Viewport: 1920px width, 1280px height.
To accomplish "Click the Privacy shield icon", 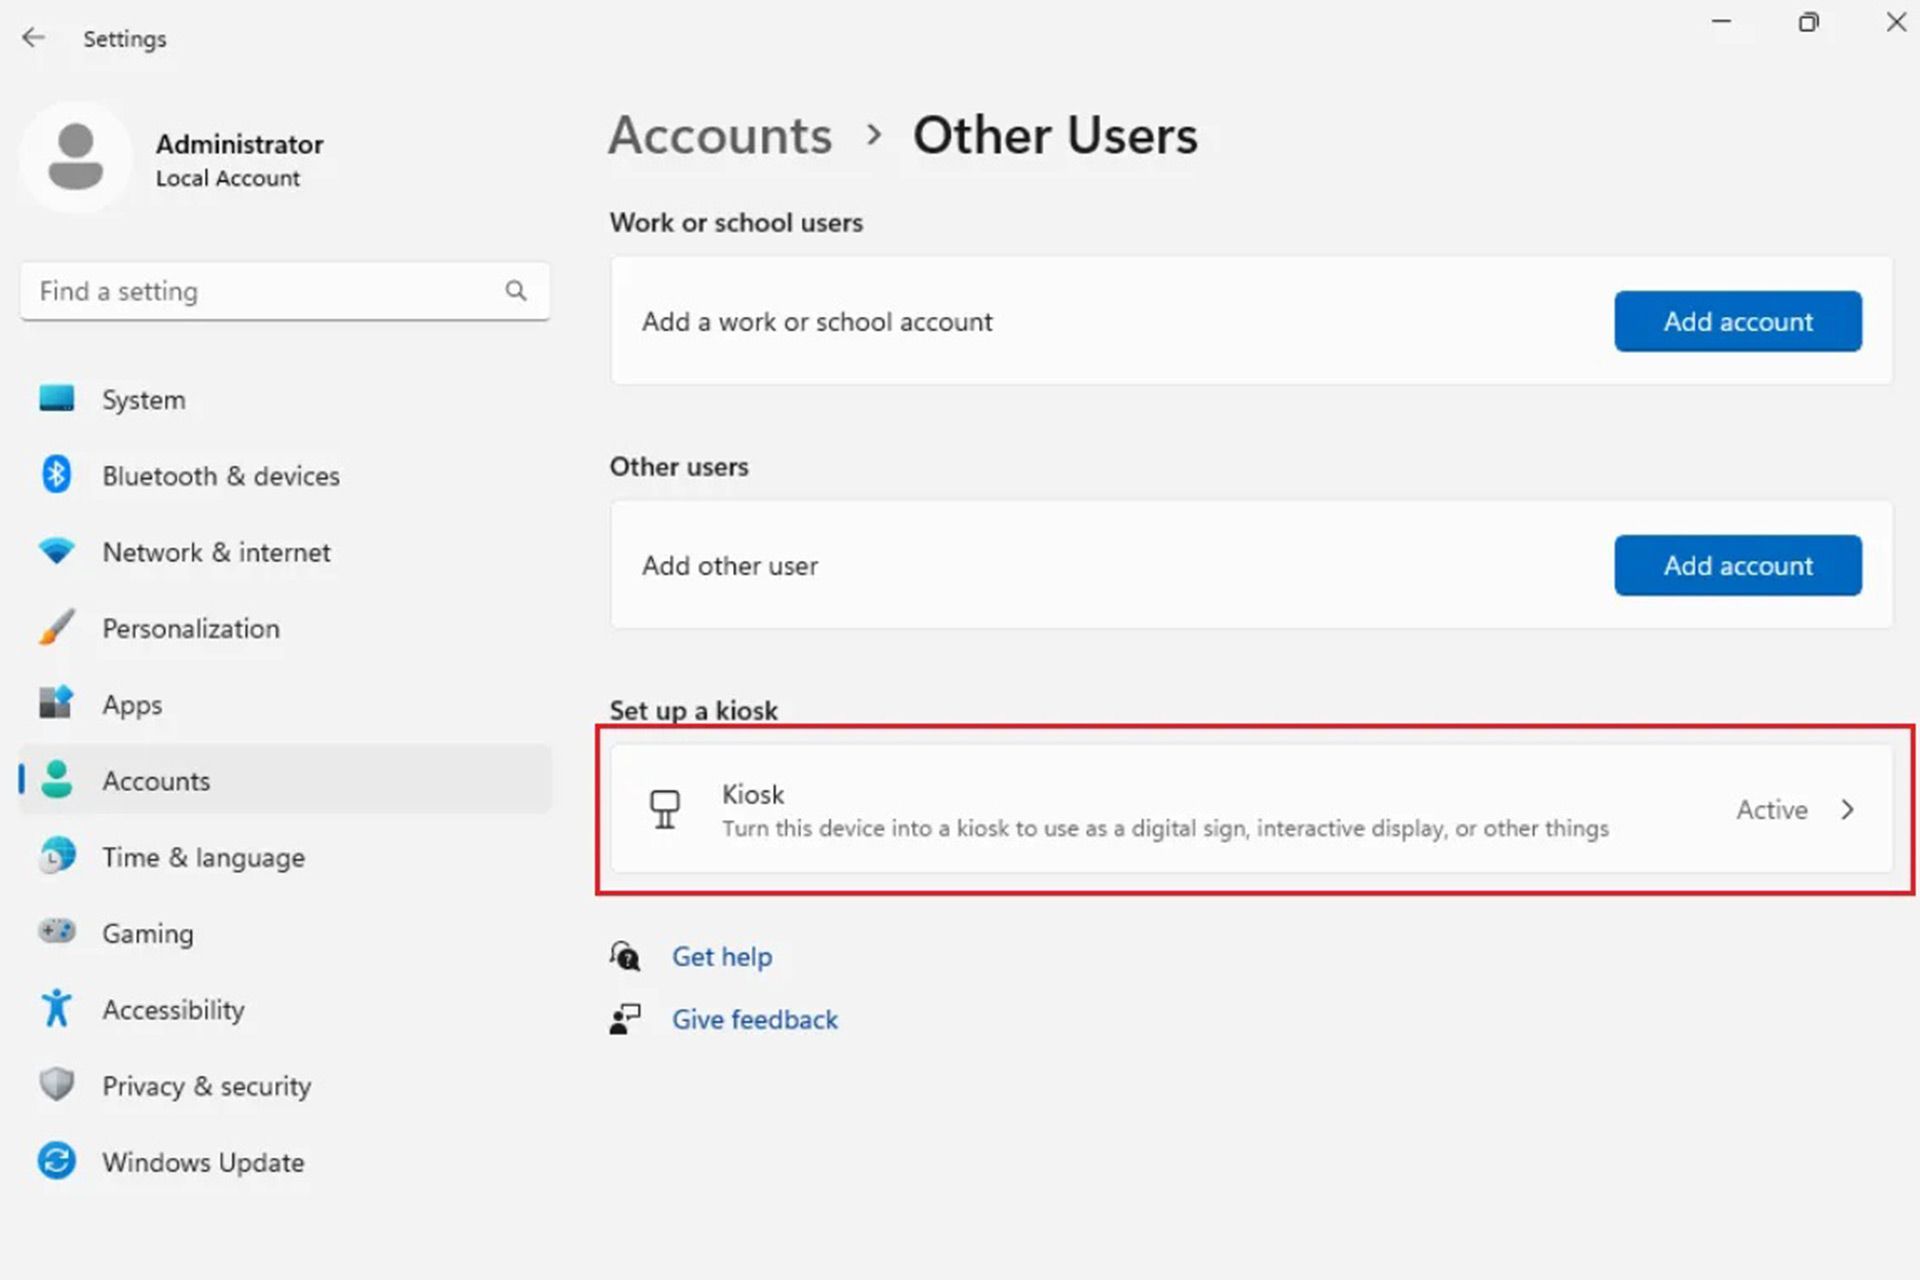I will tap(56, 1084).
